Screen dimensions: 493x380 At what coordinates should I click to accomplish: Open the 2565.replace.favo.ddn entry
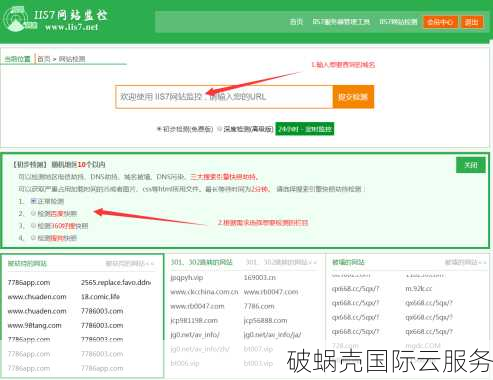click(116, 283)
